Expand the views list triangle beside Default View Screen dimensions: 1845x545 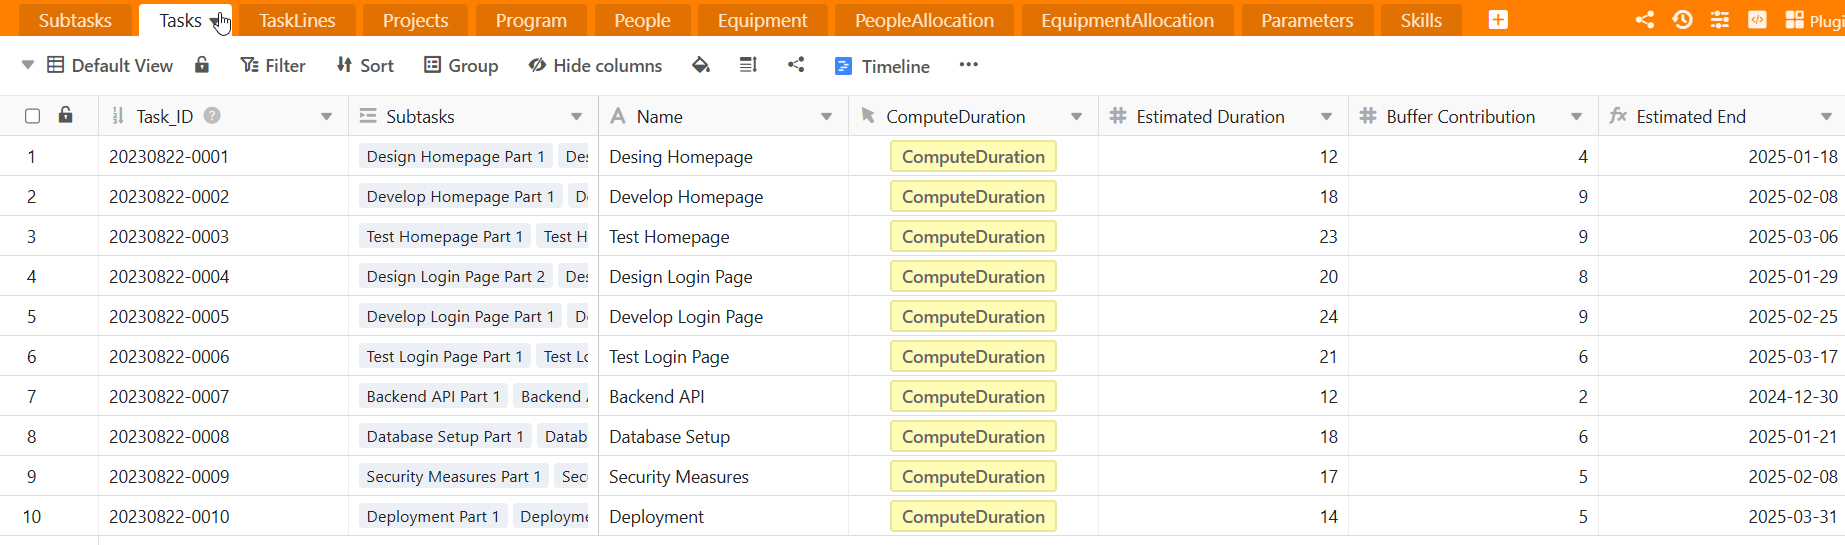tap(28, 66)
